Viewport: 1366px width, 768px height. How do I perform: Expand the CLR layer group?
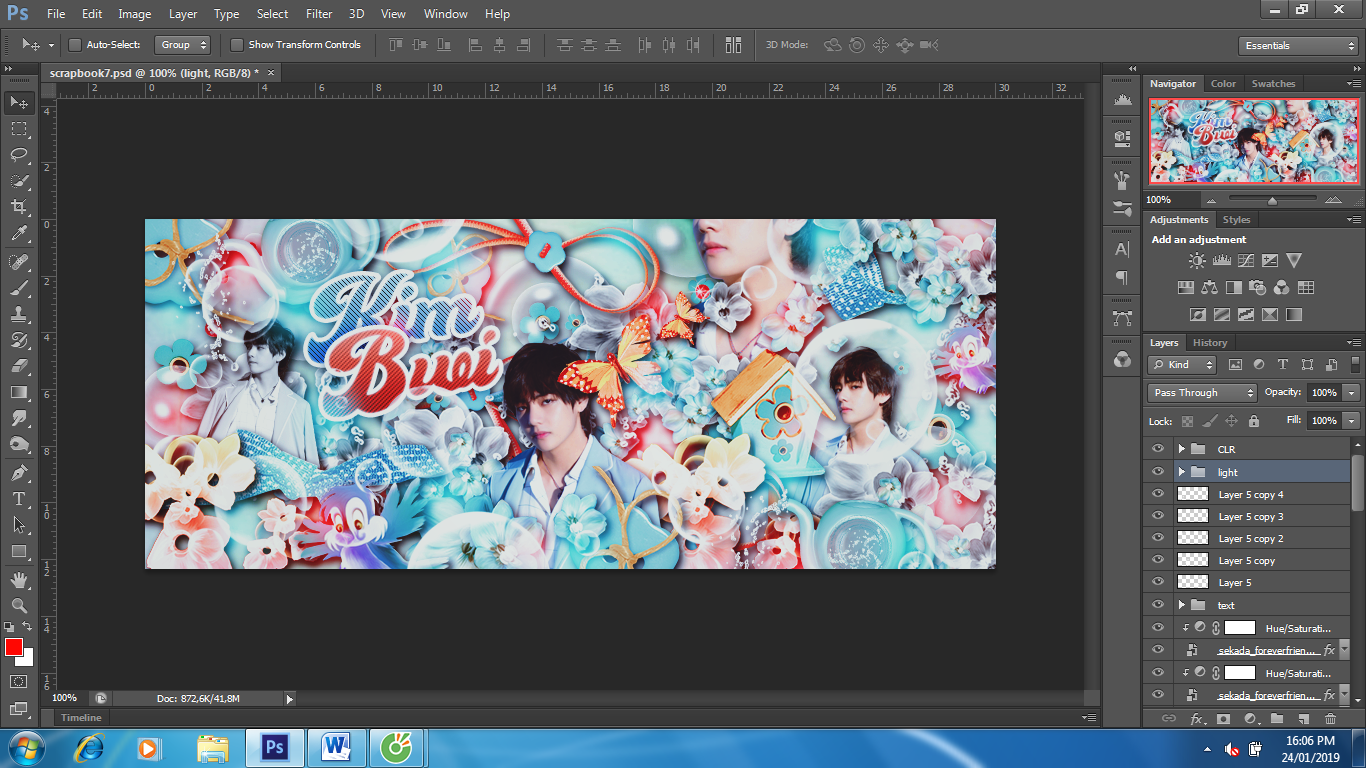(x=1181, y=449)
